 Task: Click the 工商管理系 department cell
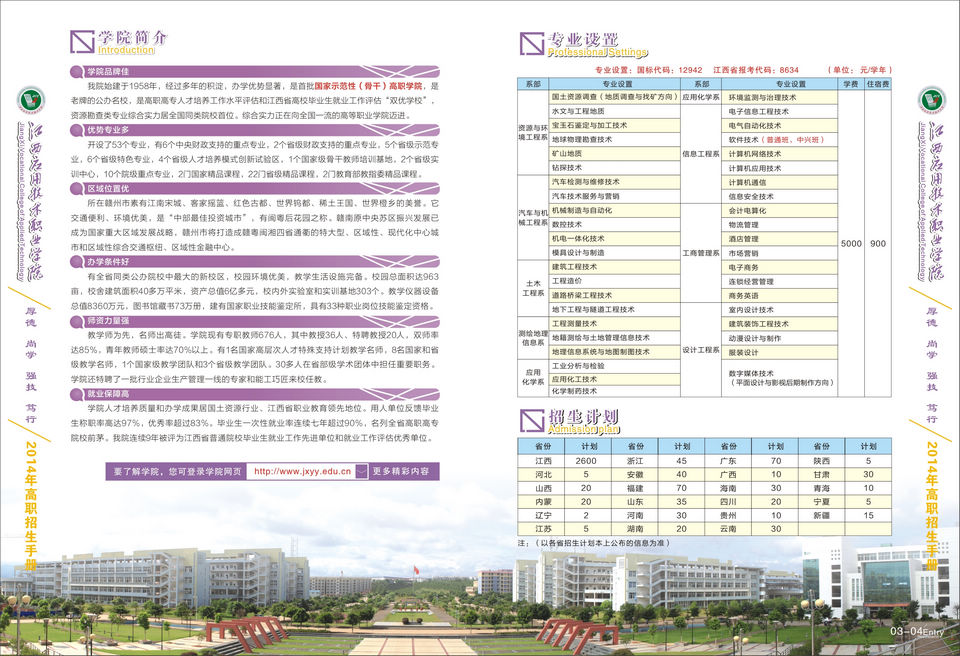(x=701, y=253)
